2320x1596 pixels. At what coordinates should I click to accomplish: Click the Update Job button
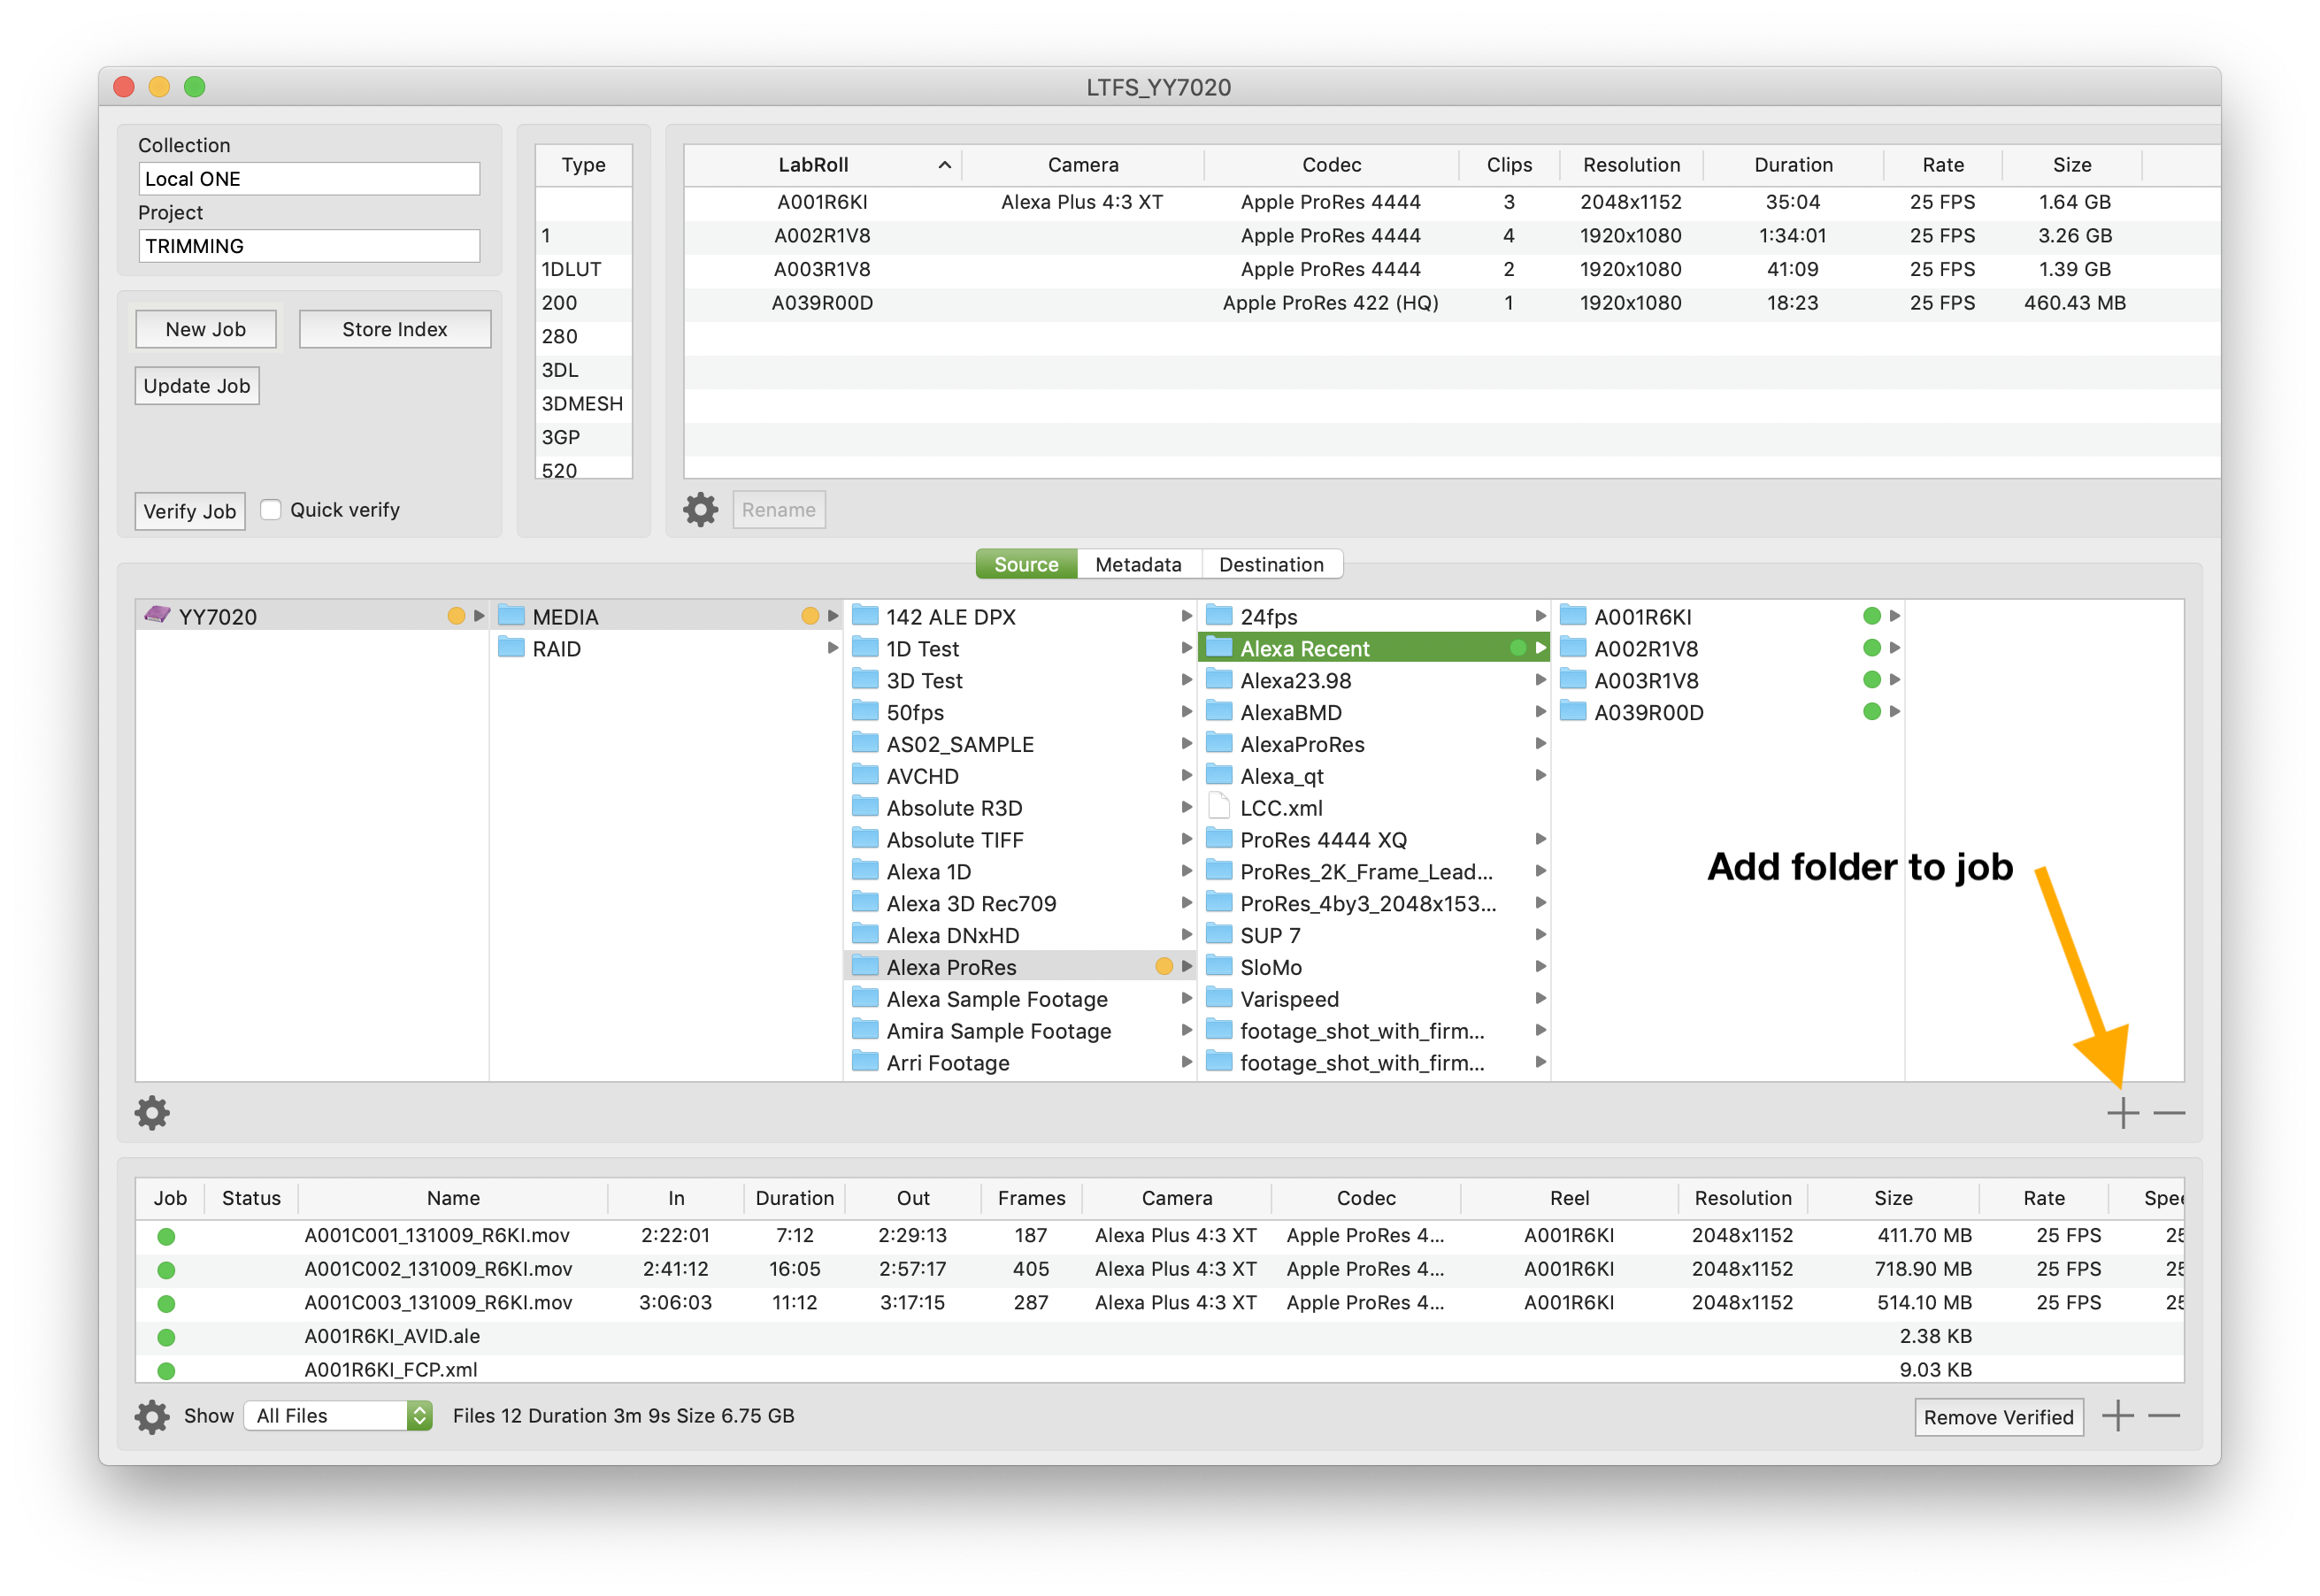click(x=197, y=386)
